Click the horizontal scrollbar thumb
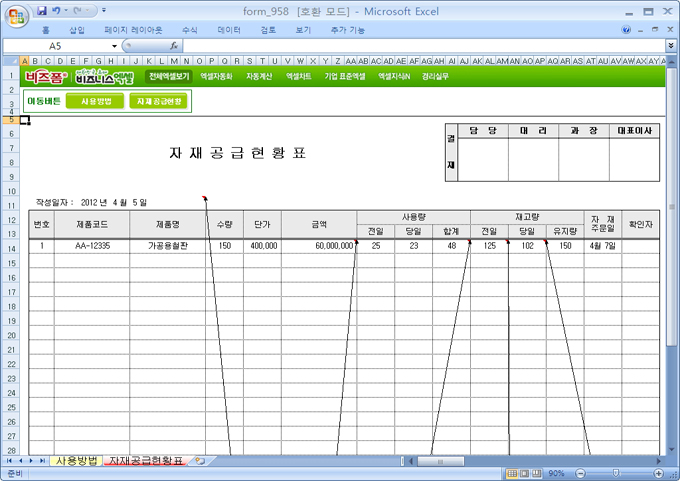 tap(440, 461)
